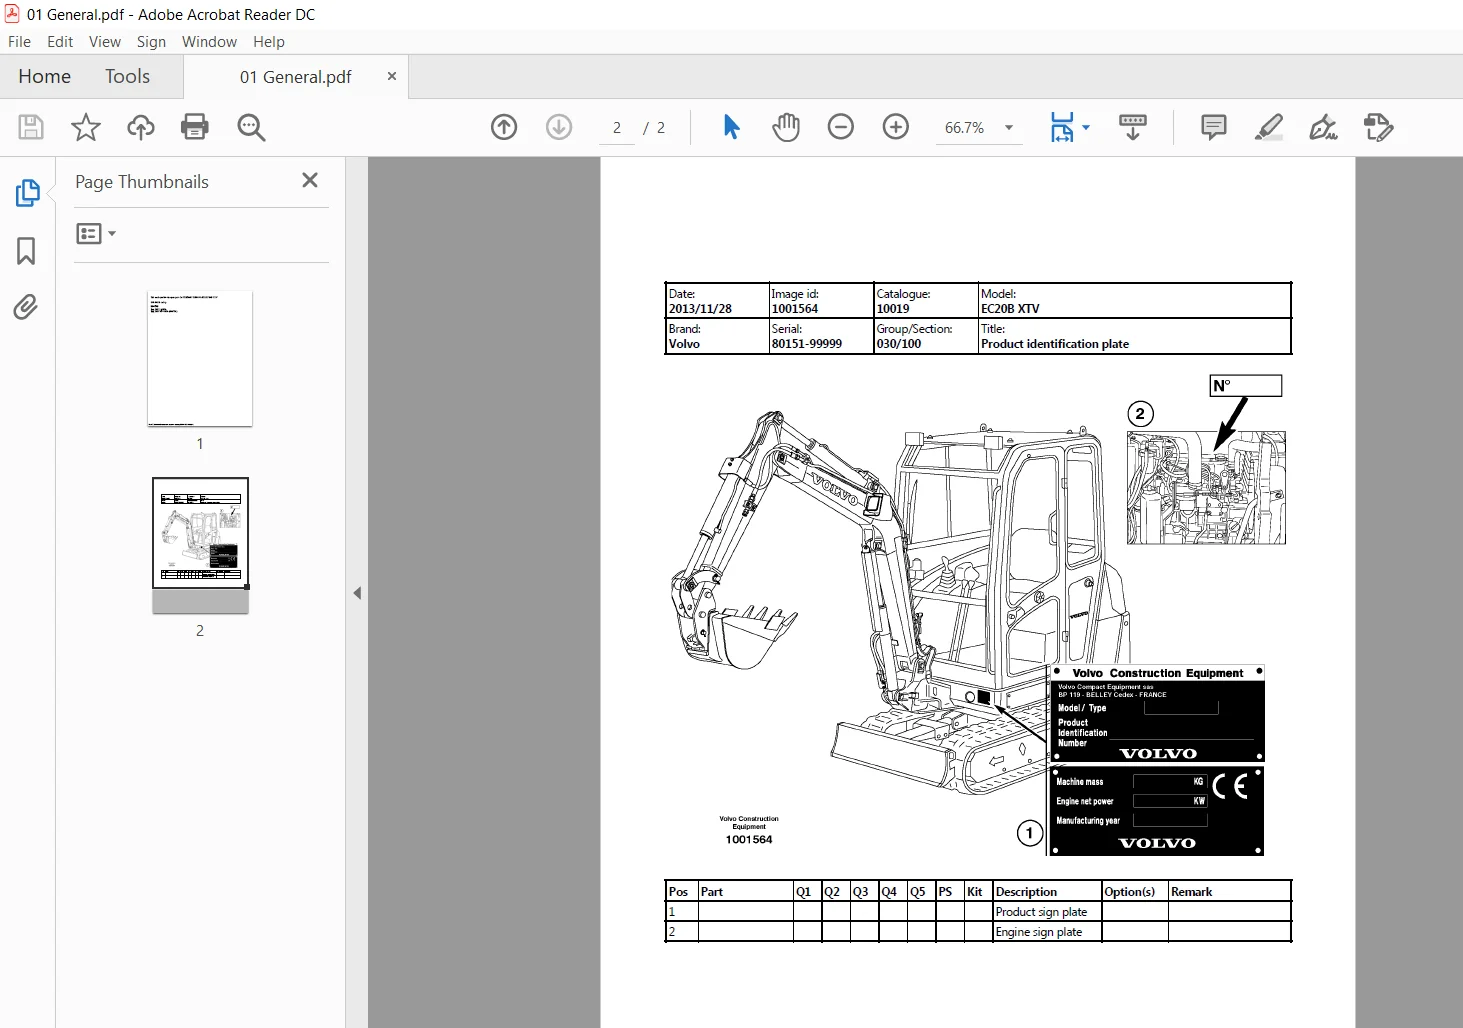Click the share/send file icon

point(1378,127)
